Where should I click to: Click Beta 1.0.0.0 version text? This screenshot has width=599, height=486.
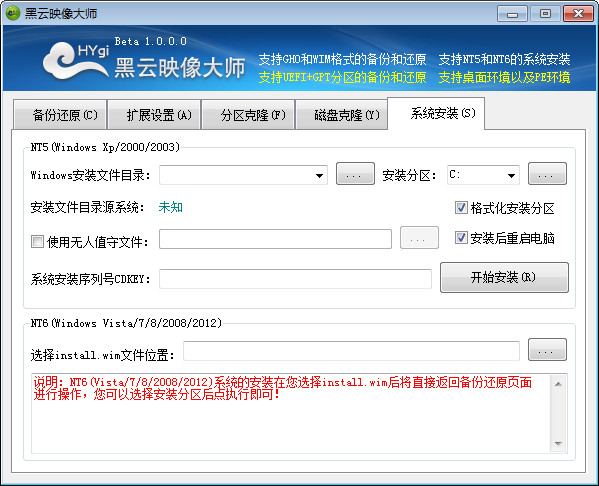[x=151, y=41]
